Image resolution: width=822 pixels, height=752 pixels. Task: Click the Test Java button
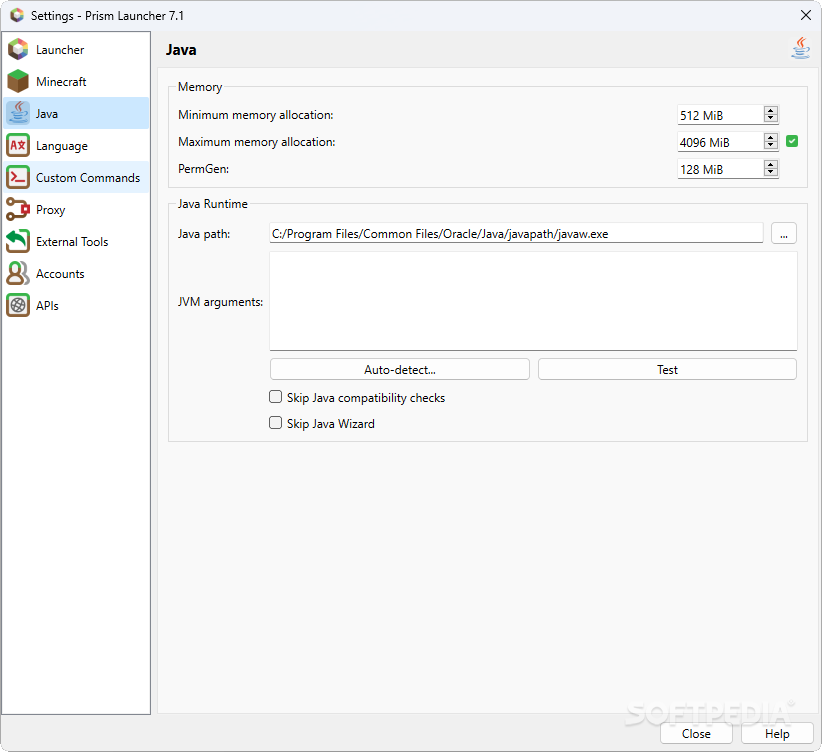667,370
